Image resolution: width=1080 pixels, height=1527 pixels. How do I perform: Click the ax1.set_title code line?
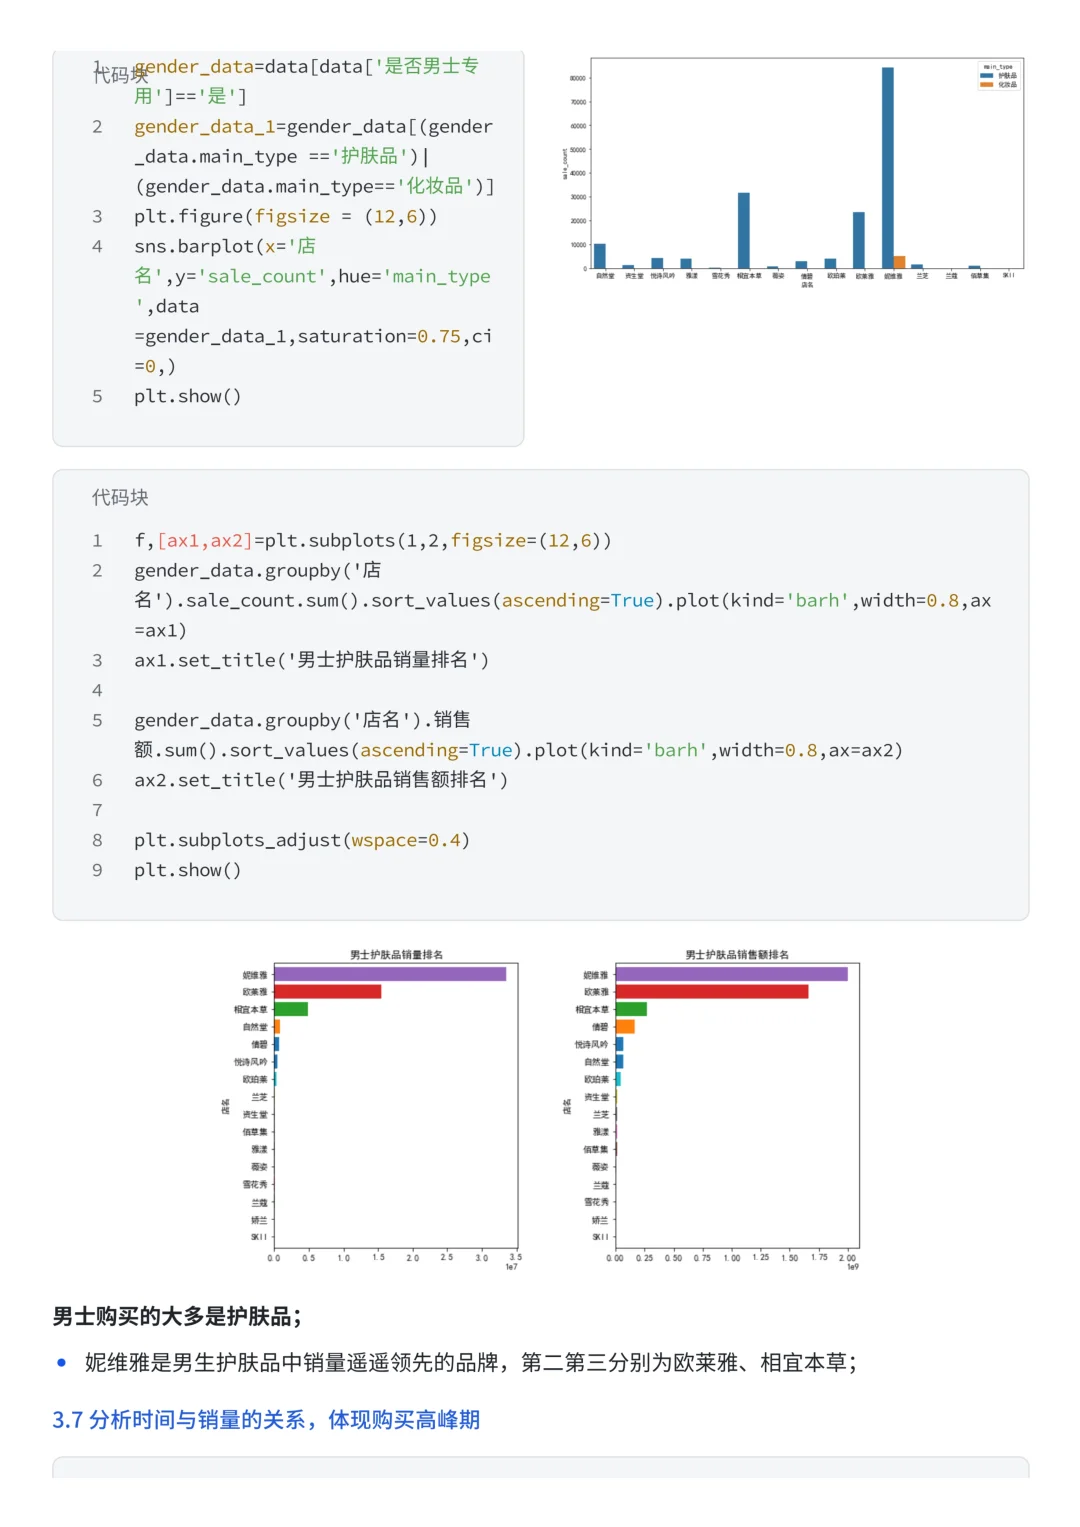[x=311, y=660]
